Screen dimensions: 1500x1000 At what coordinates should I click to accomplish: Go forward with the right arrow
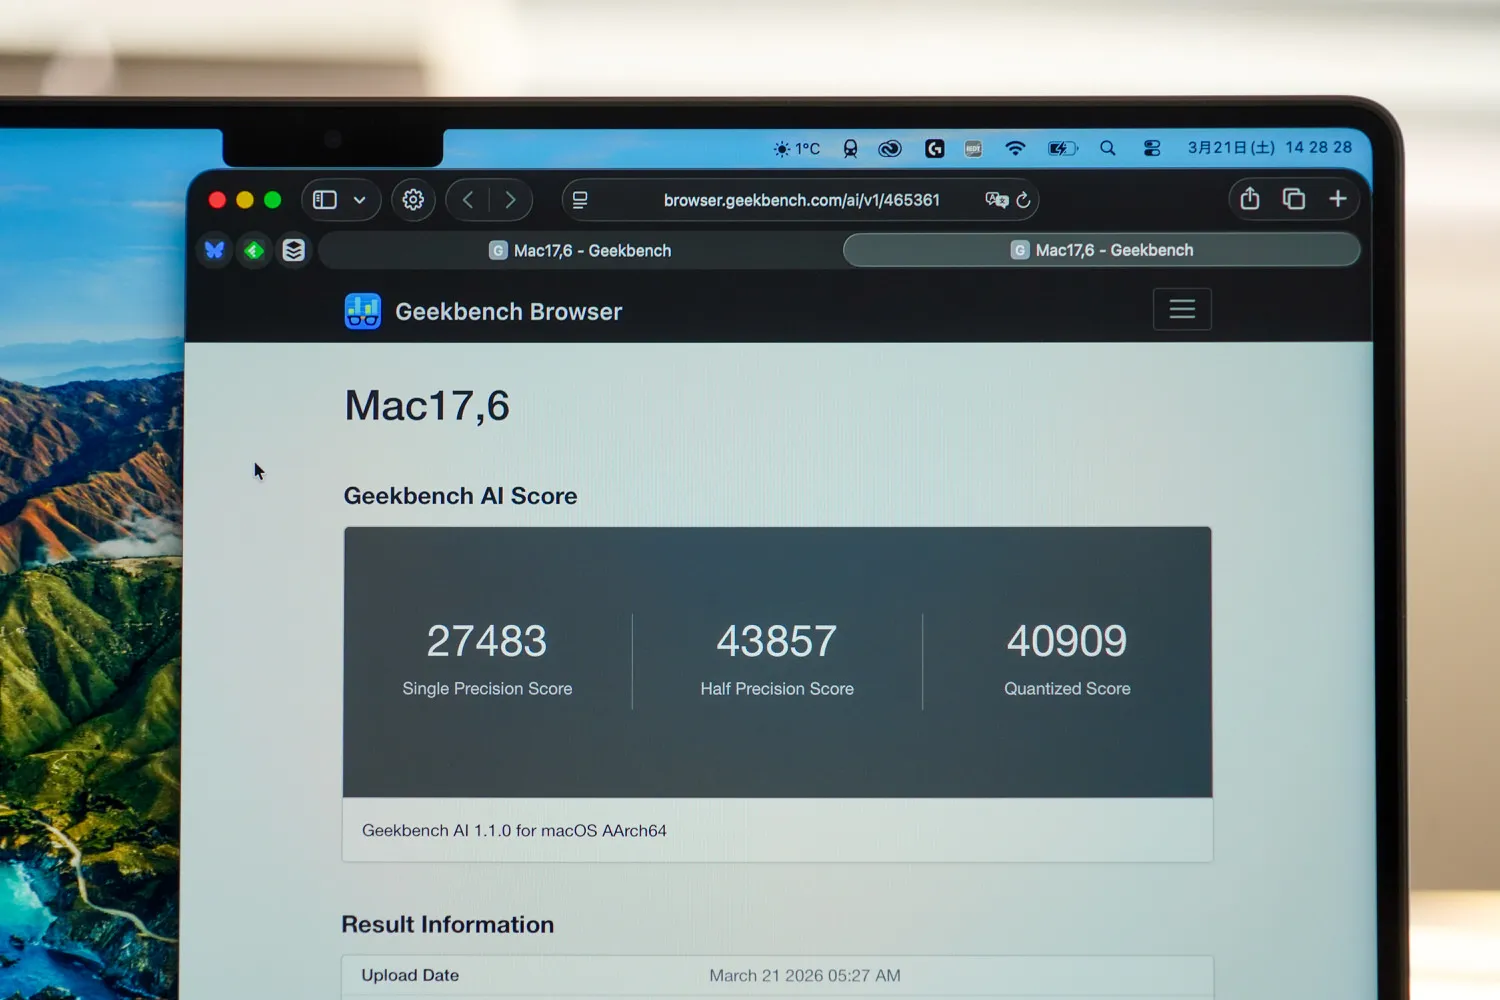[510, 200]
